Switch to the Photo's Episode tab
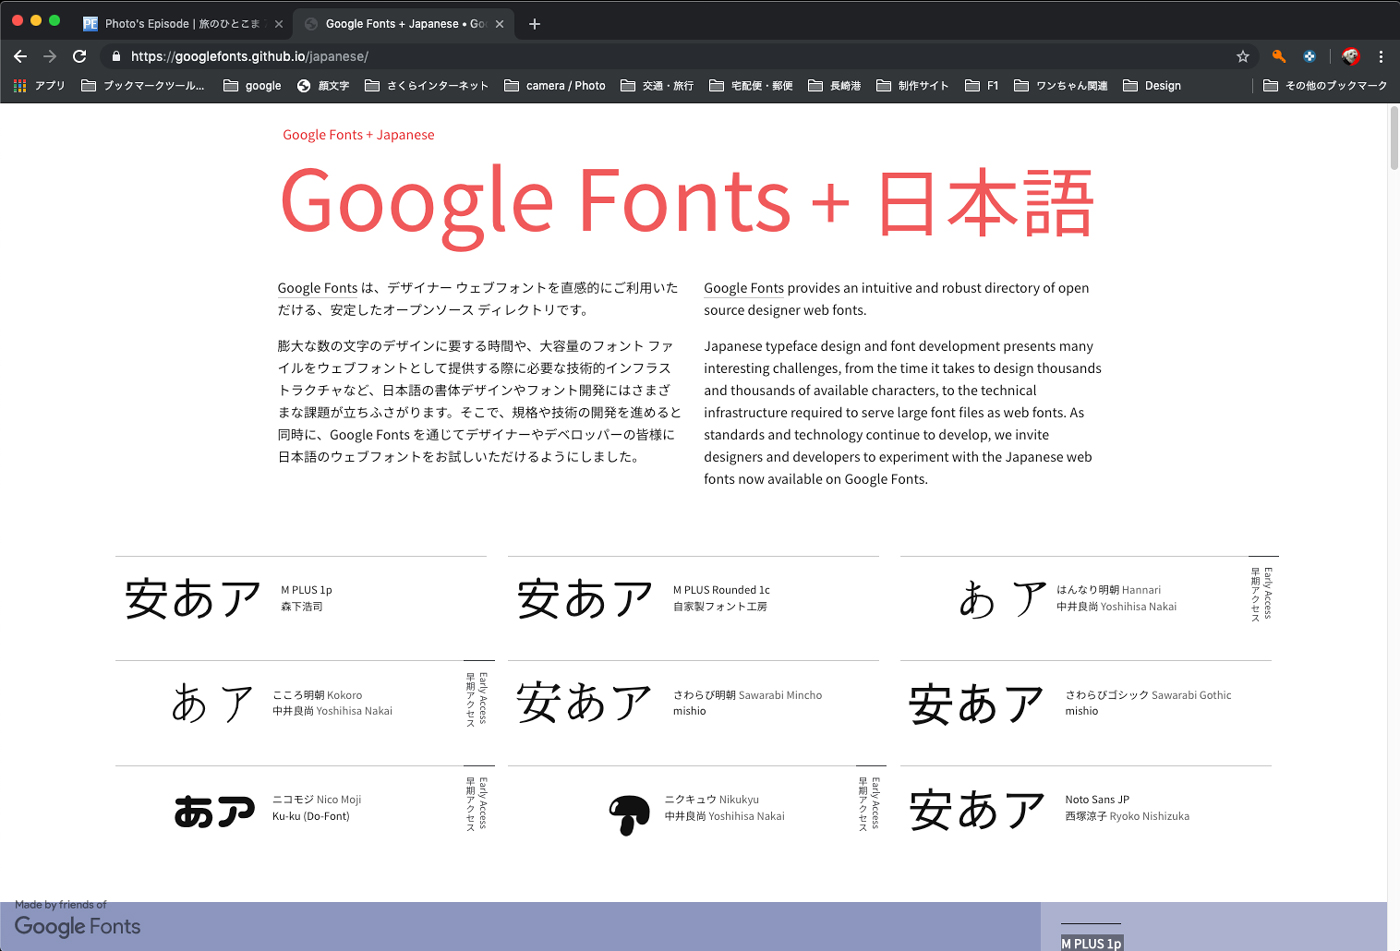1400x951 pixels. 180,24
